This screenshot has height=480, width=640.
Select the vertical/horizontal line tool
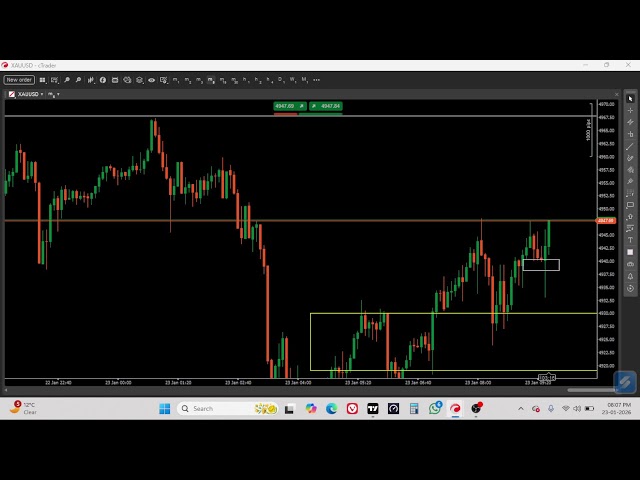[x=630, y=134]
